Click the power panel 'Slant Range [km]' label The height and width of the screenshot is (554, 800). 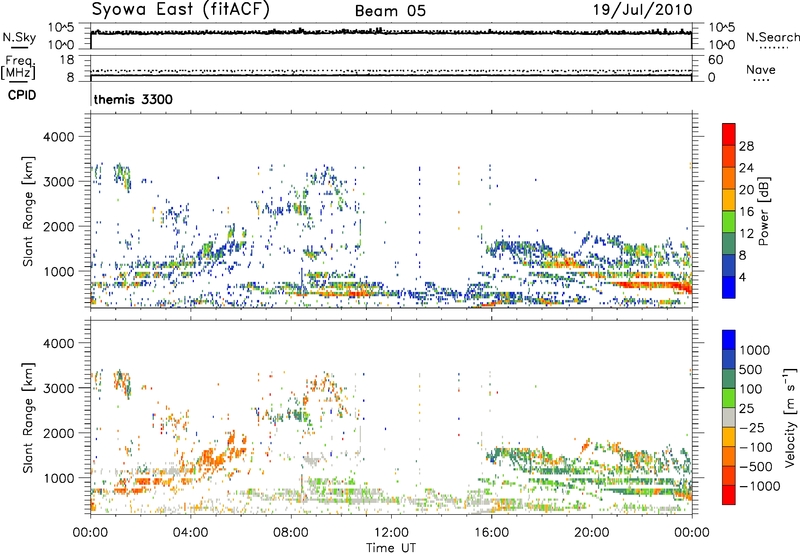coord(28,211)
